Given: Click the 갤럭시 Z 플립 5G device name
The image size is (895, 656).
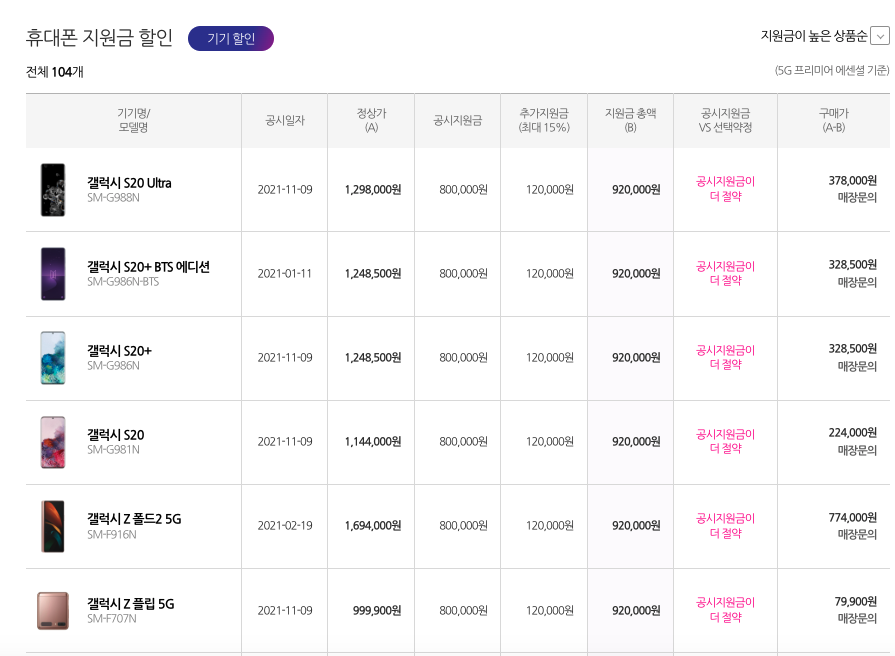Looking at the screenshot, I should click(x=131, y=603).
